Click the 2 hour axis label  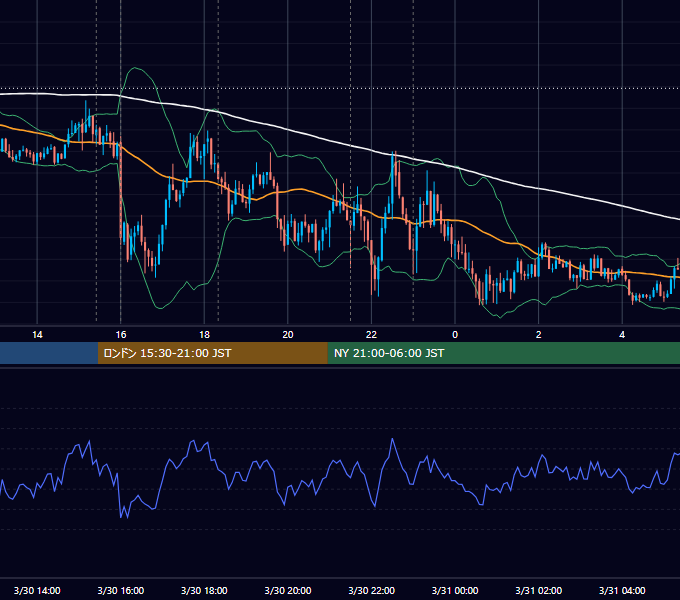pyautogui.click(x=539, y=335)
